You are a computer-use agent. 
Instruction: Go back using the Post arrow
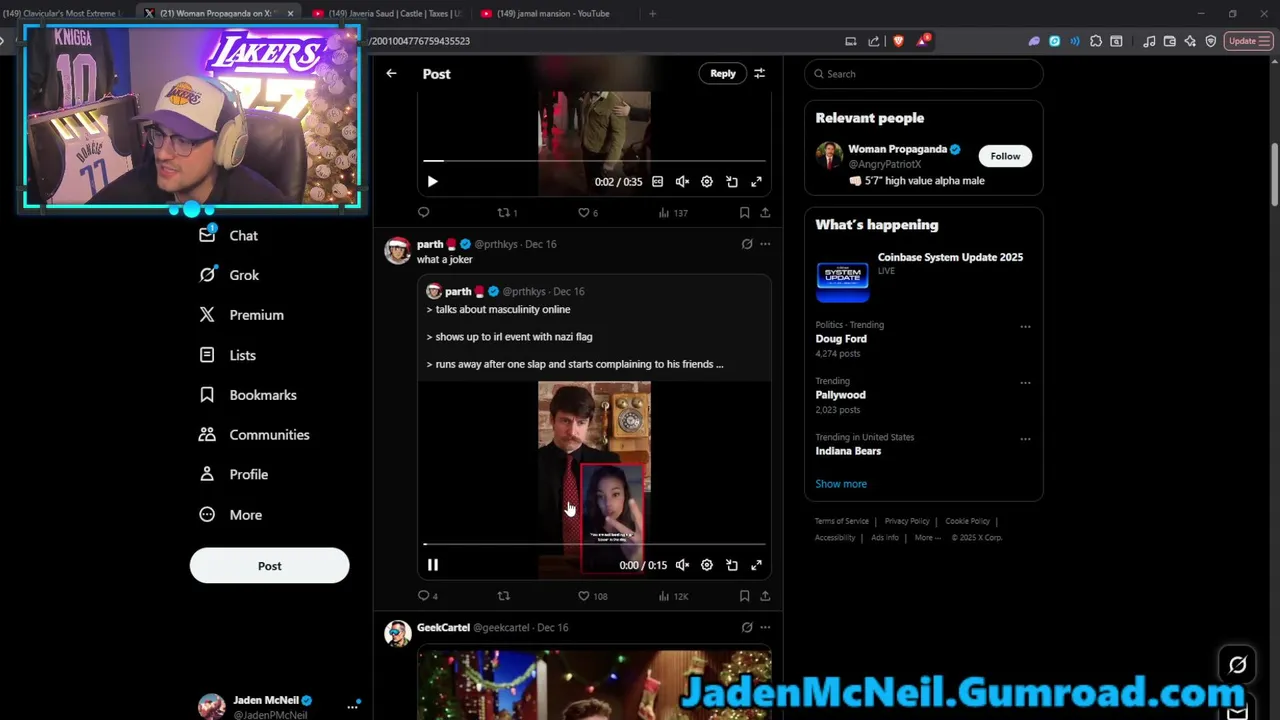(x=391, y=73)
